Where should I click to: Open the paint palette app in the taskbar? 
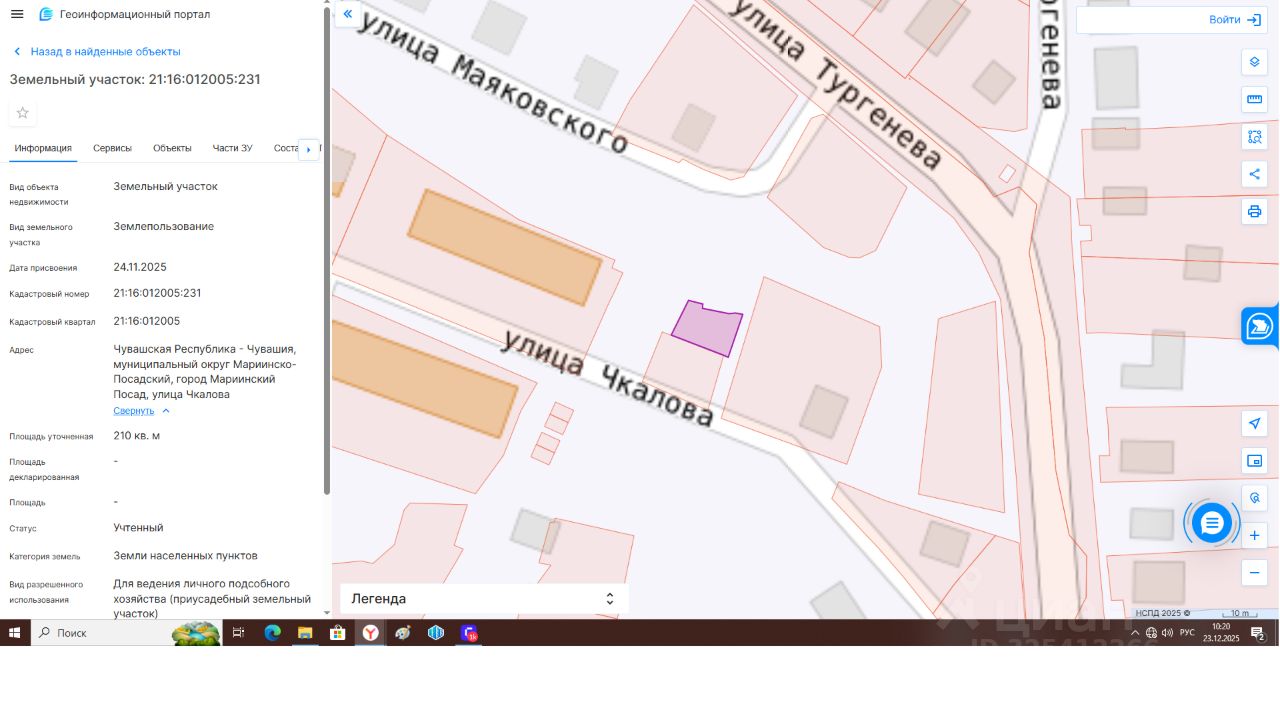pyautogui.click(x=403, y=633)
